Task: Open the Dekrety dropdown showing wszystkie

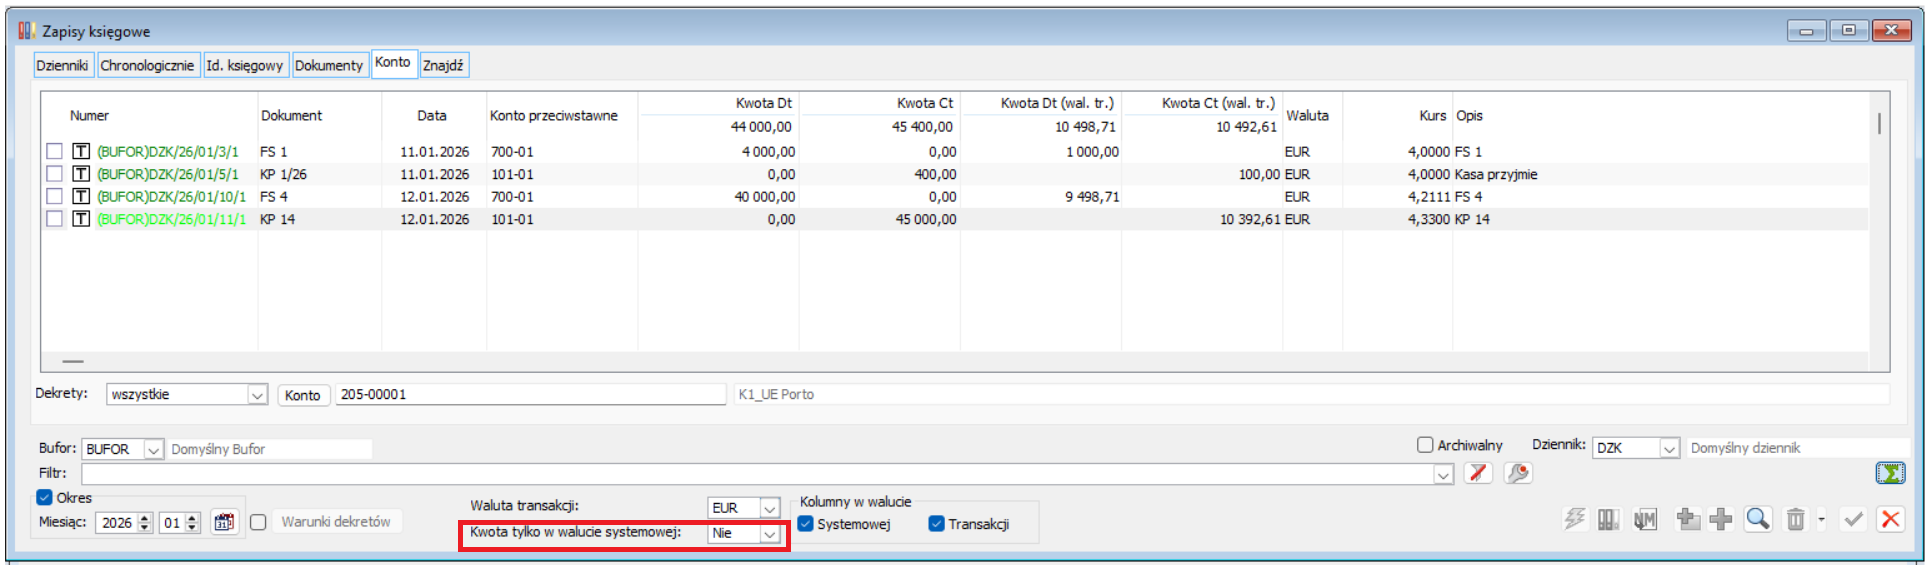Action: click(x=257, y=395)
